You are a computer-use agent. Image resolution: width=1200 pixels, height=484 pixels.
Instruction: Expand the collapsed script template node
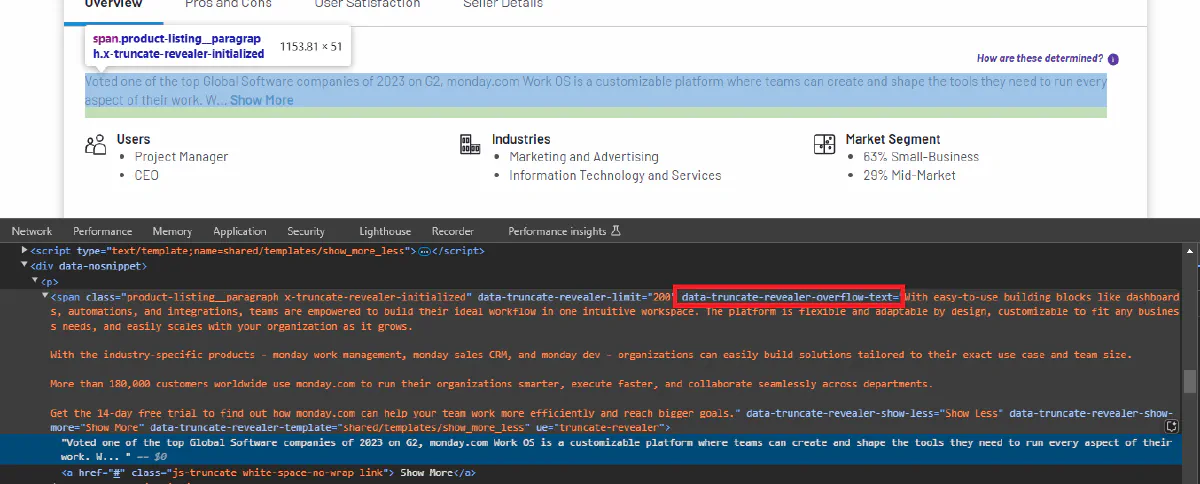tap(25, 250)
